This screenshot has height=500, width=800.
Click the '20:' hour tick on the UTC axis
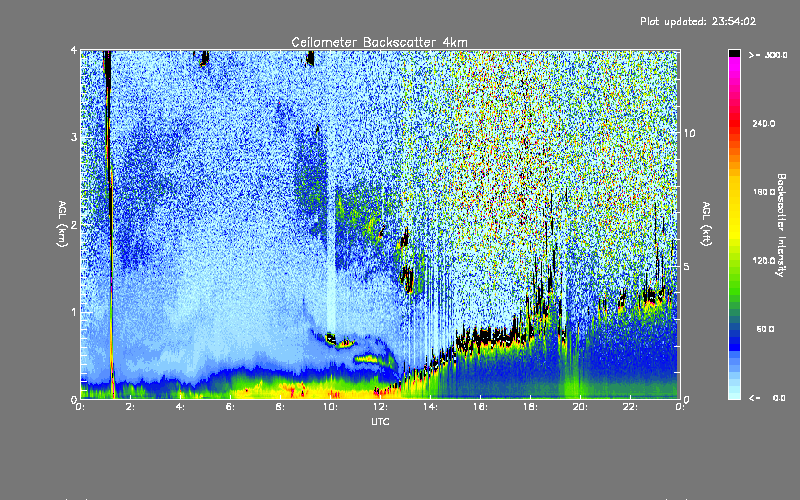pyautogui.click(x=580, y=407)
